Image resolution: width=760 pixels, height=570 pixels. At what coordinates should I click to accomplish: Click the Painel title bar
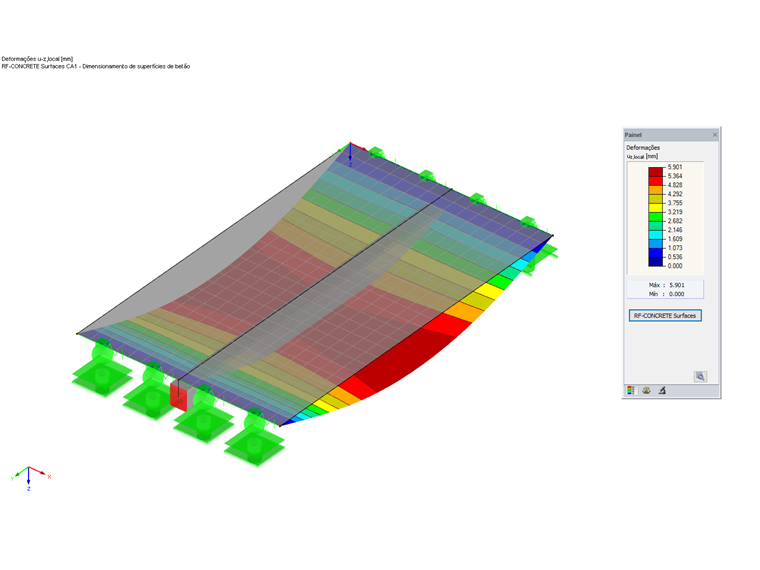(671, 135)
